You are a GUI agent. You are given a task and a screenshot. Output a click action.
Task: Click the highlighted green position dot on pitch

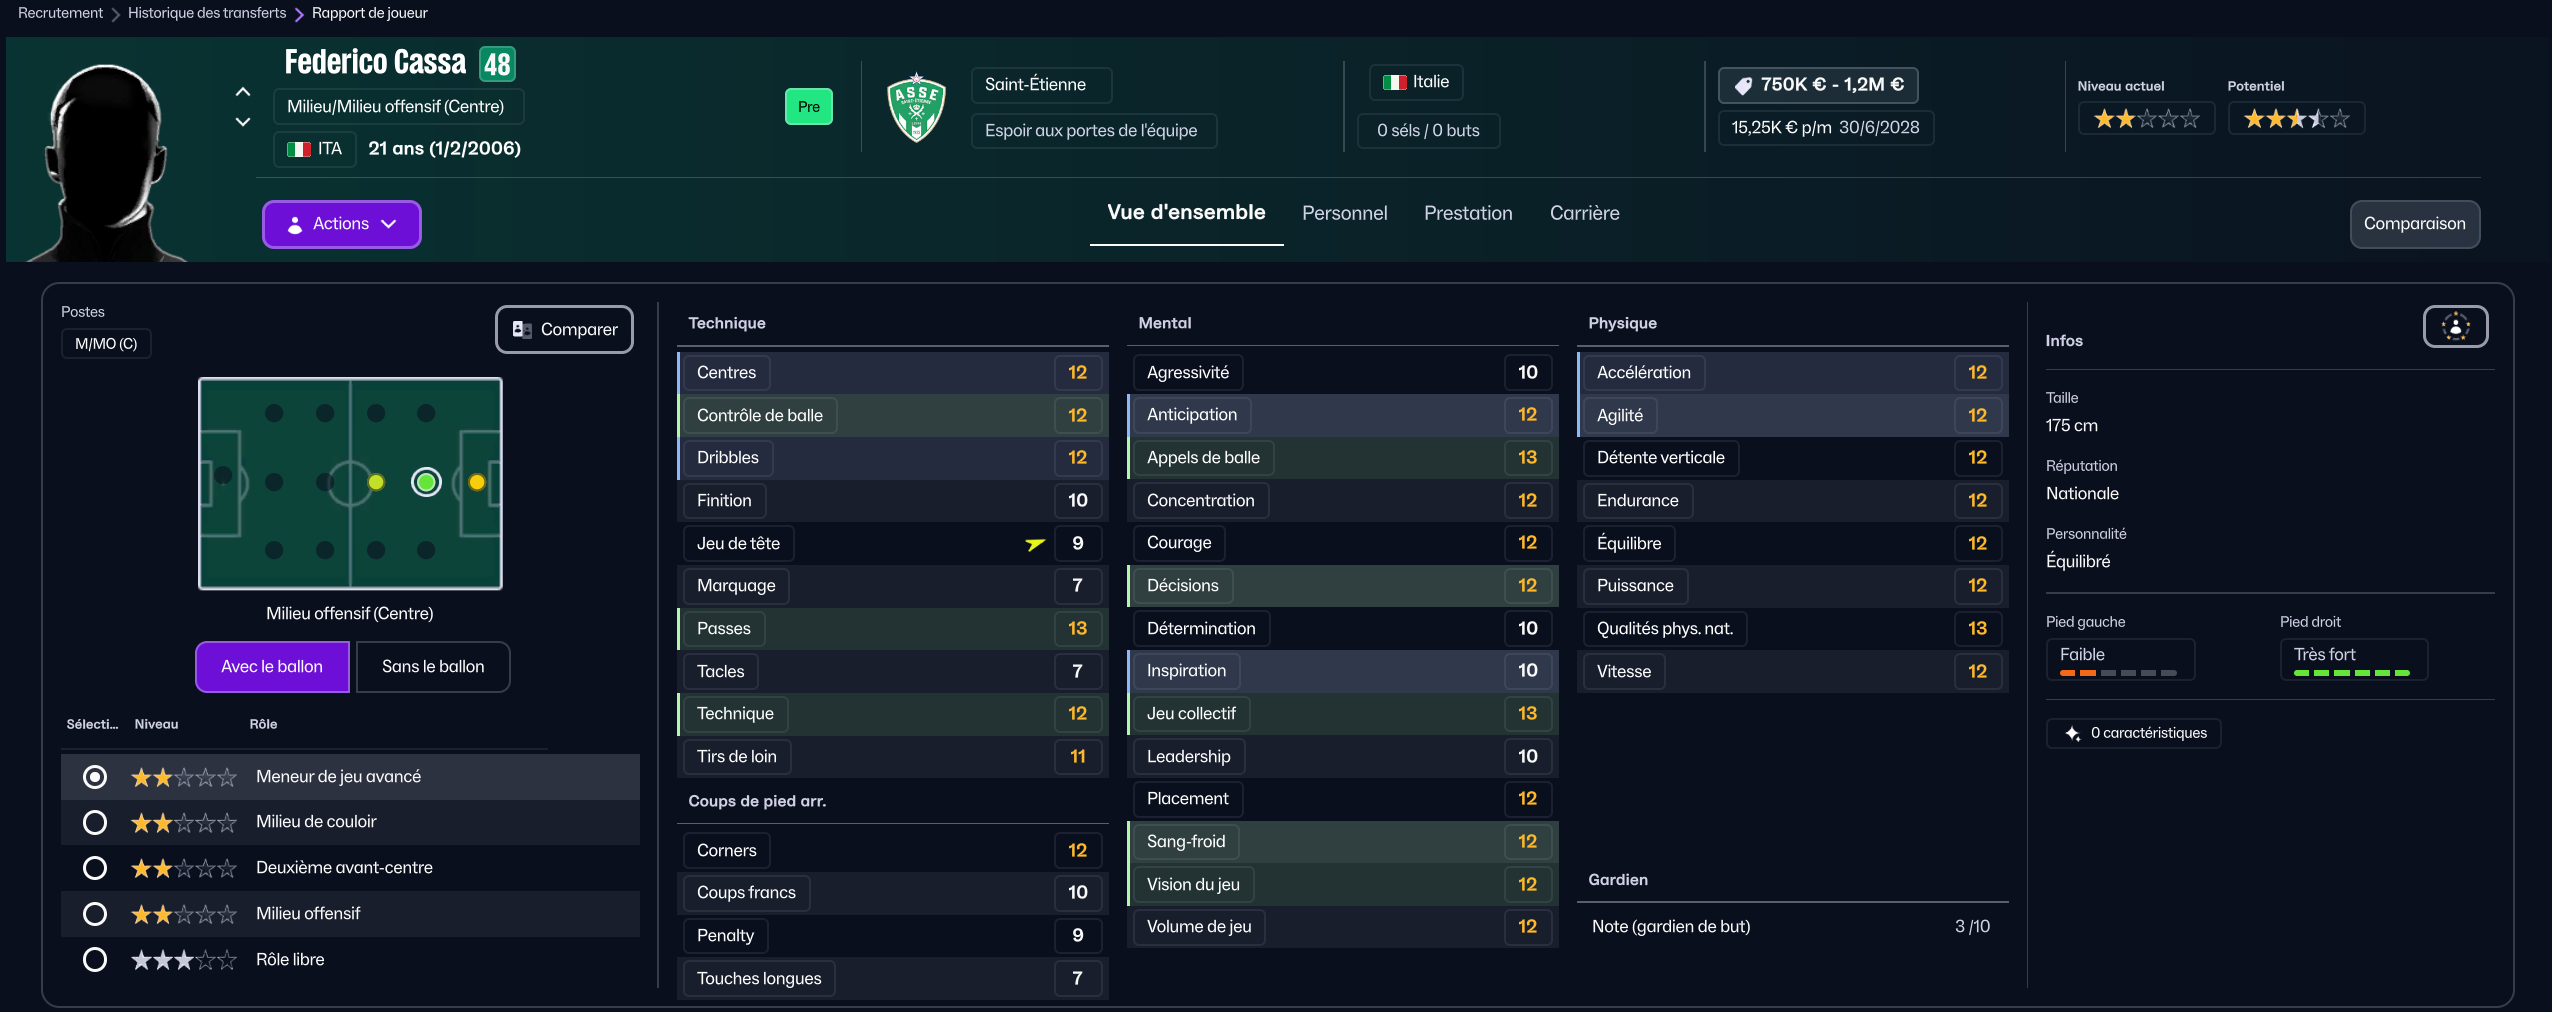click(x=426, y=483)
